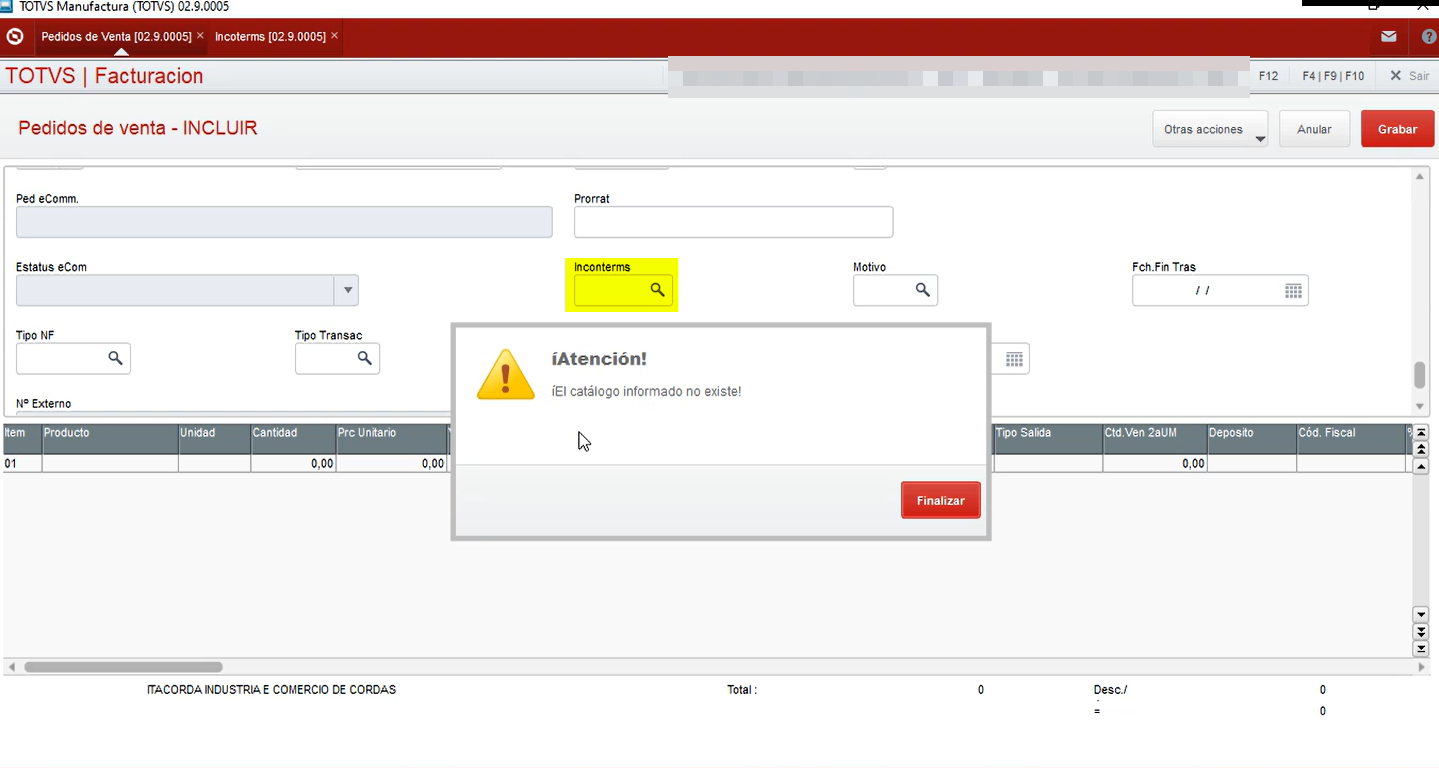Image resolution: width=1439 pixels, height=768 pixels.
Task: Click the TOTVS | Facturacion title
Action: pos(105,76)
